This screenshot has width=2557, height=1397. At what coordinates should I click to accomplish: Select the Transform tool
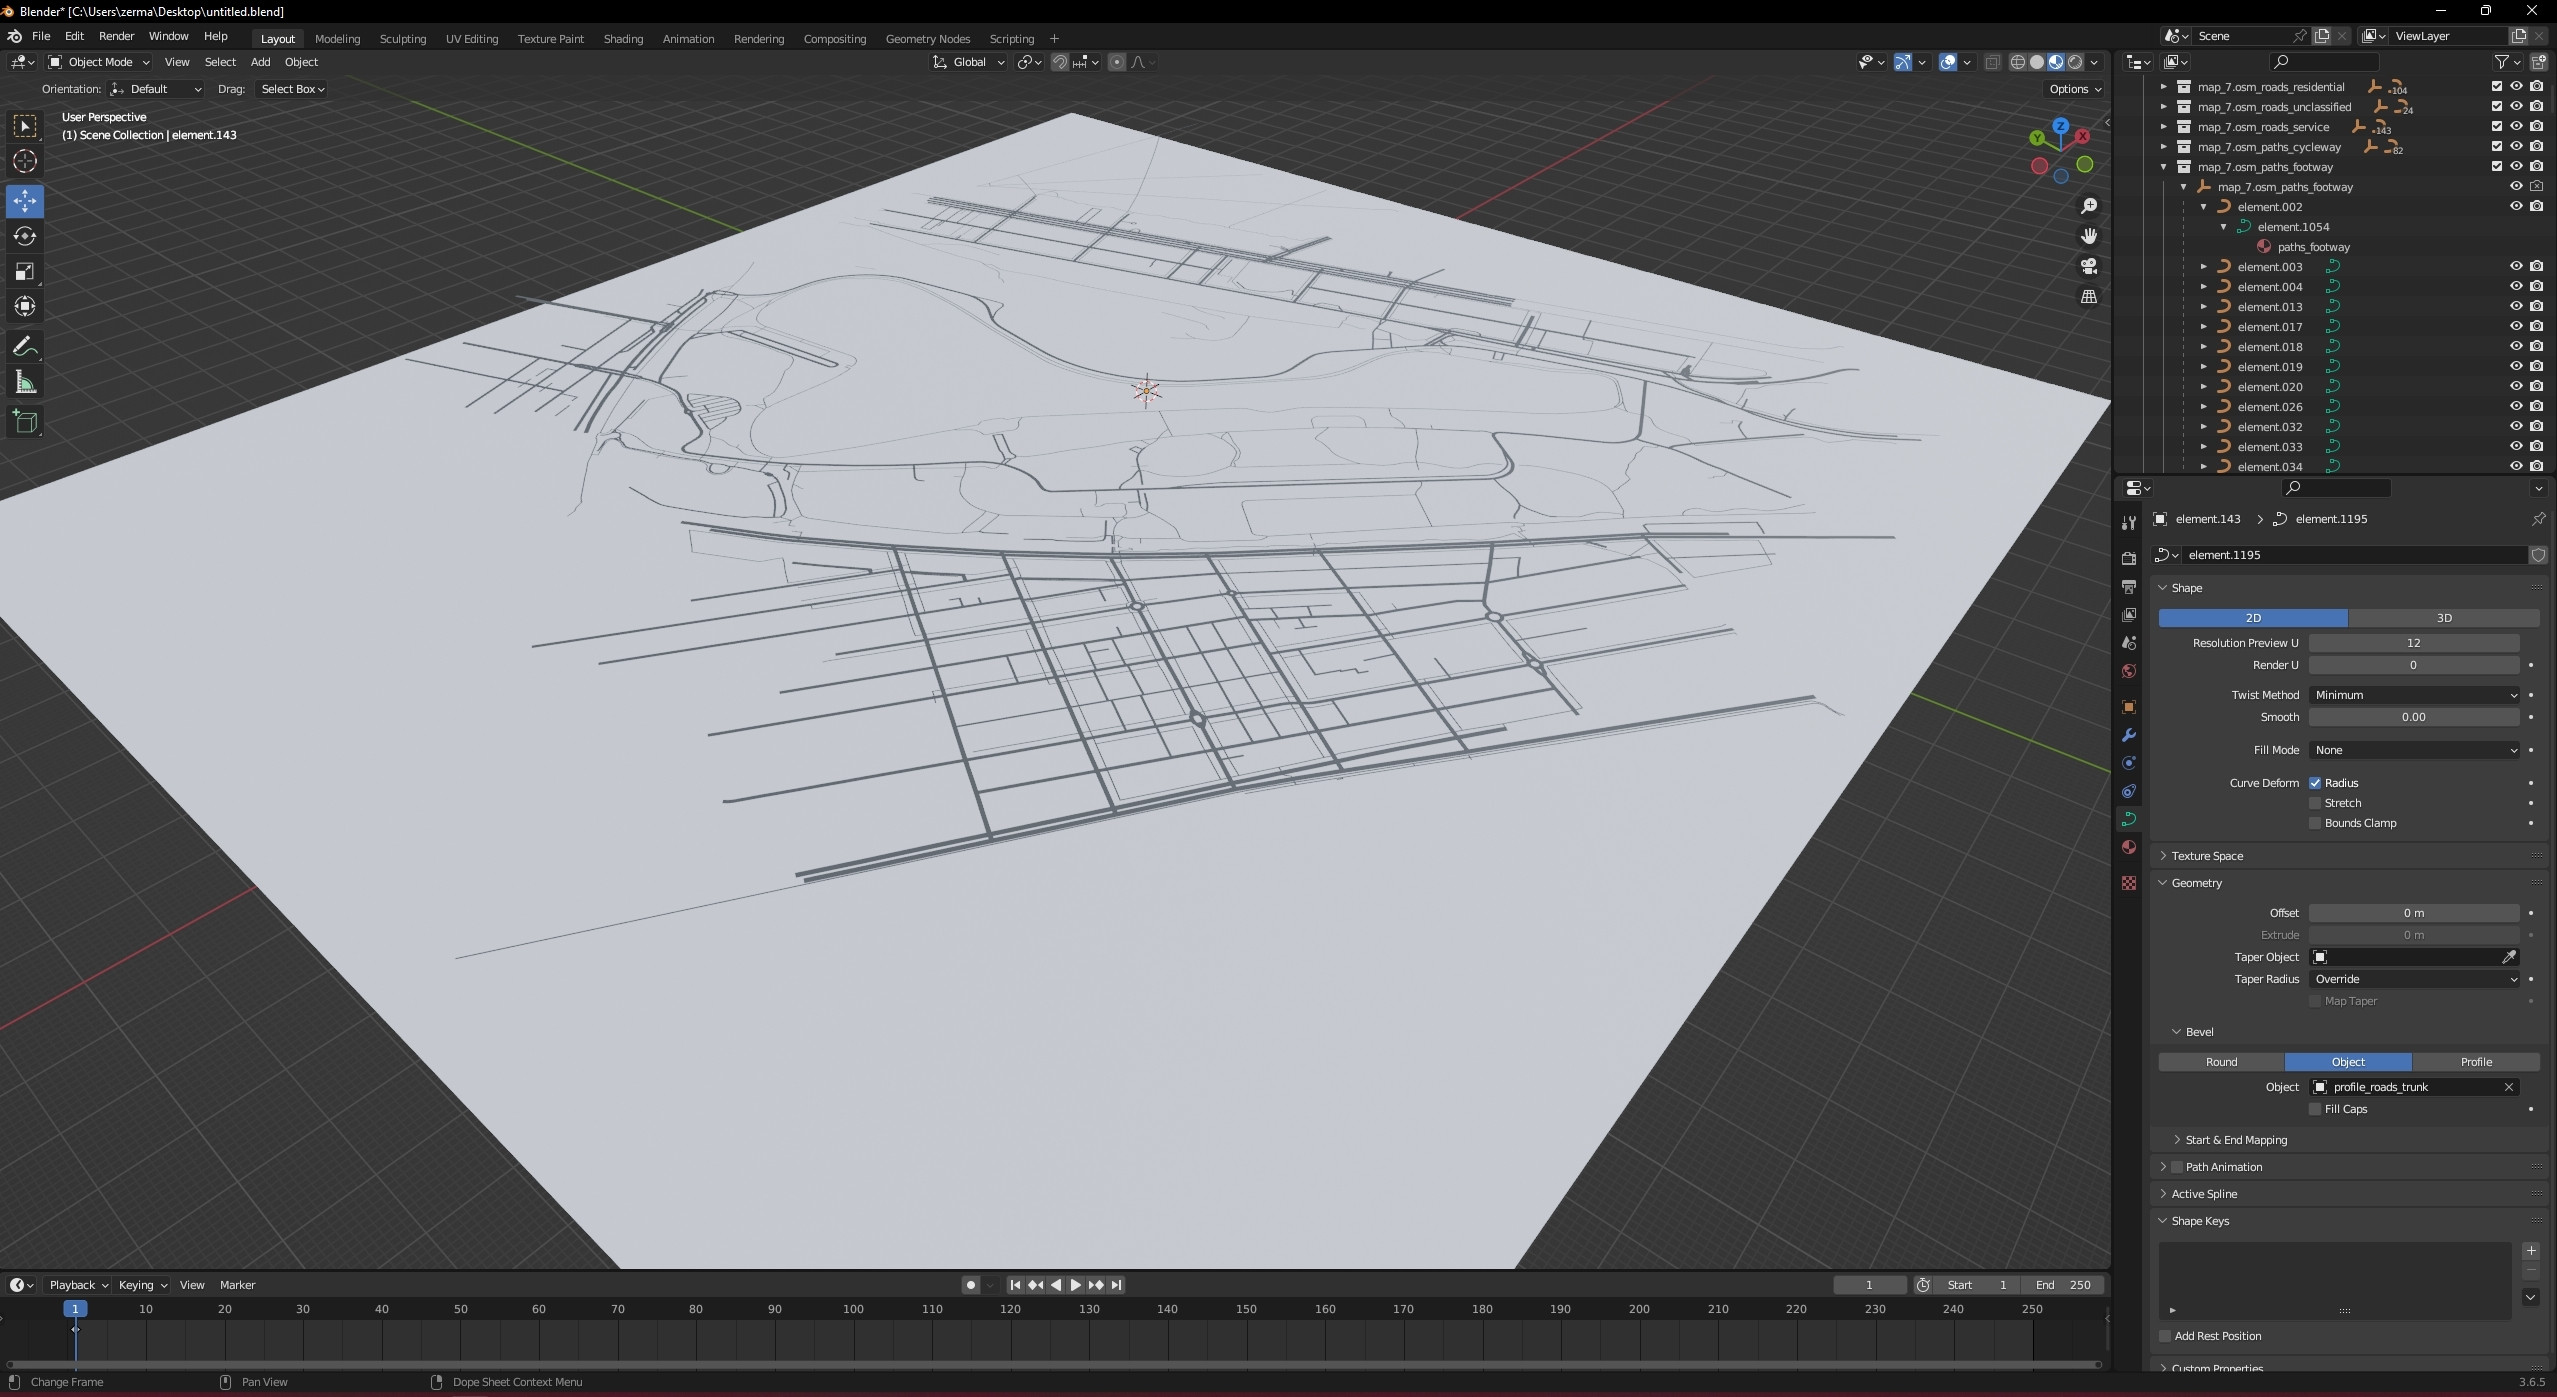[x=25, y=307]
